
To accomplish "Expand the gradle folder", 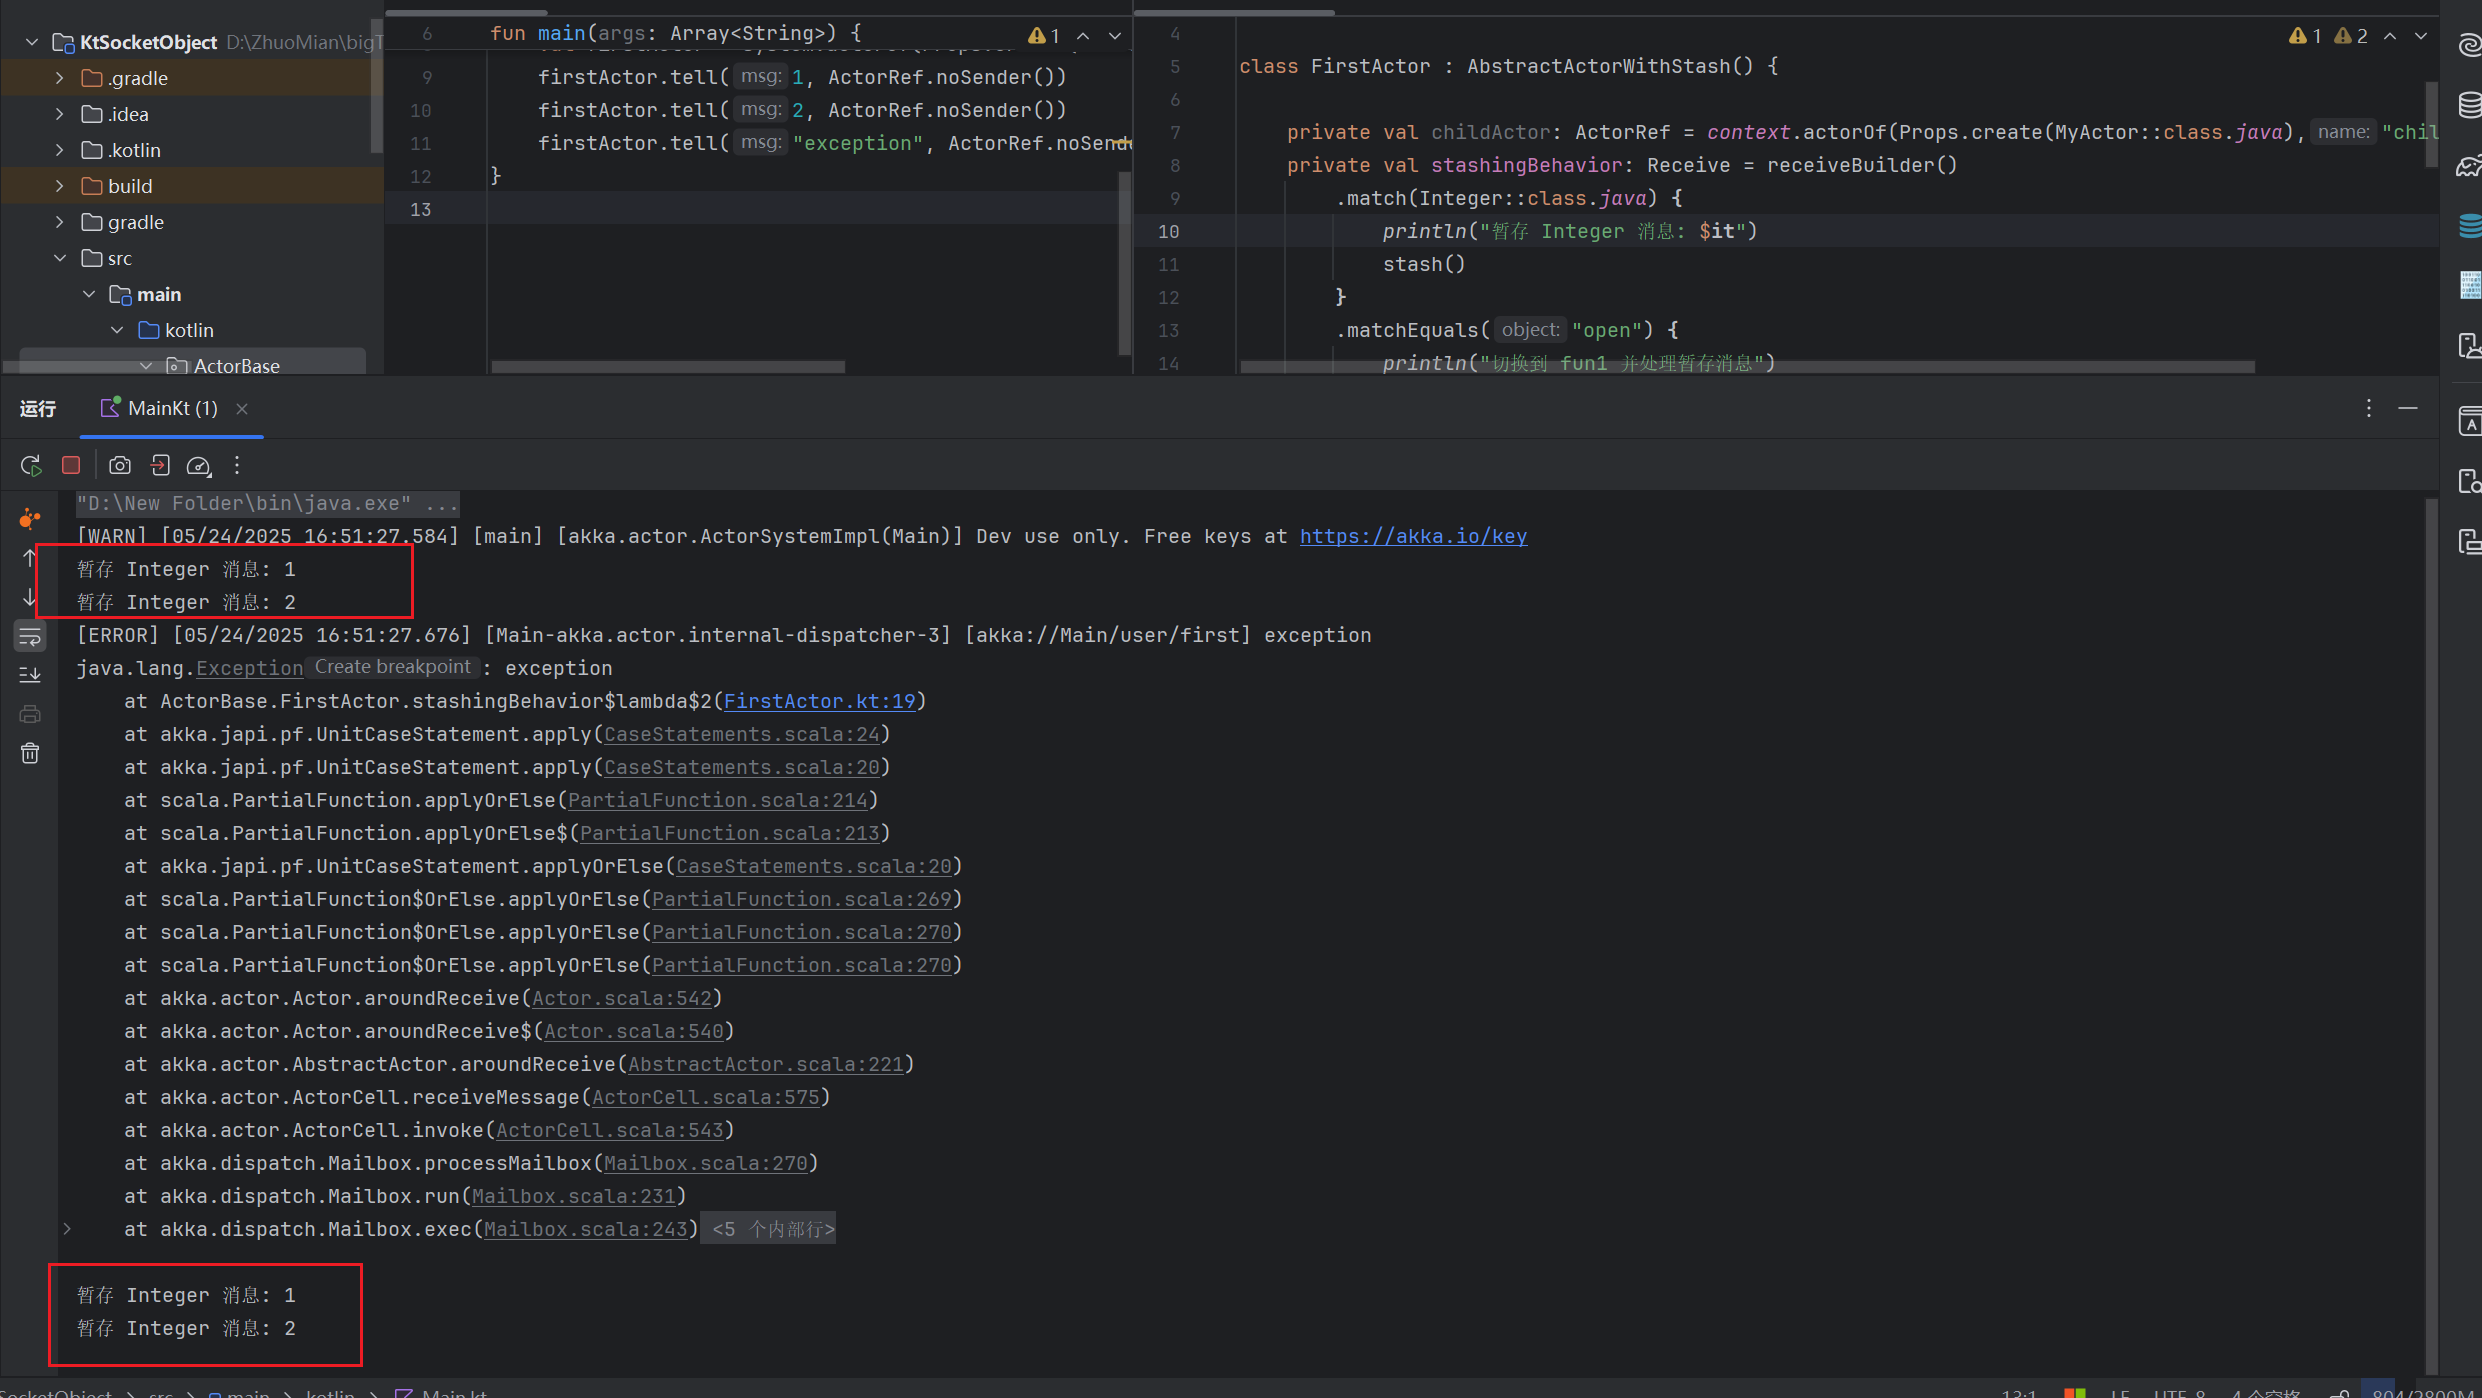I will (x=60, y=222).
